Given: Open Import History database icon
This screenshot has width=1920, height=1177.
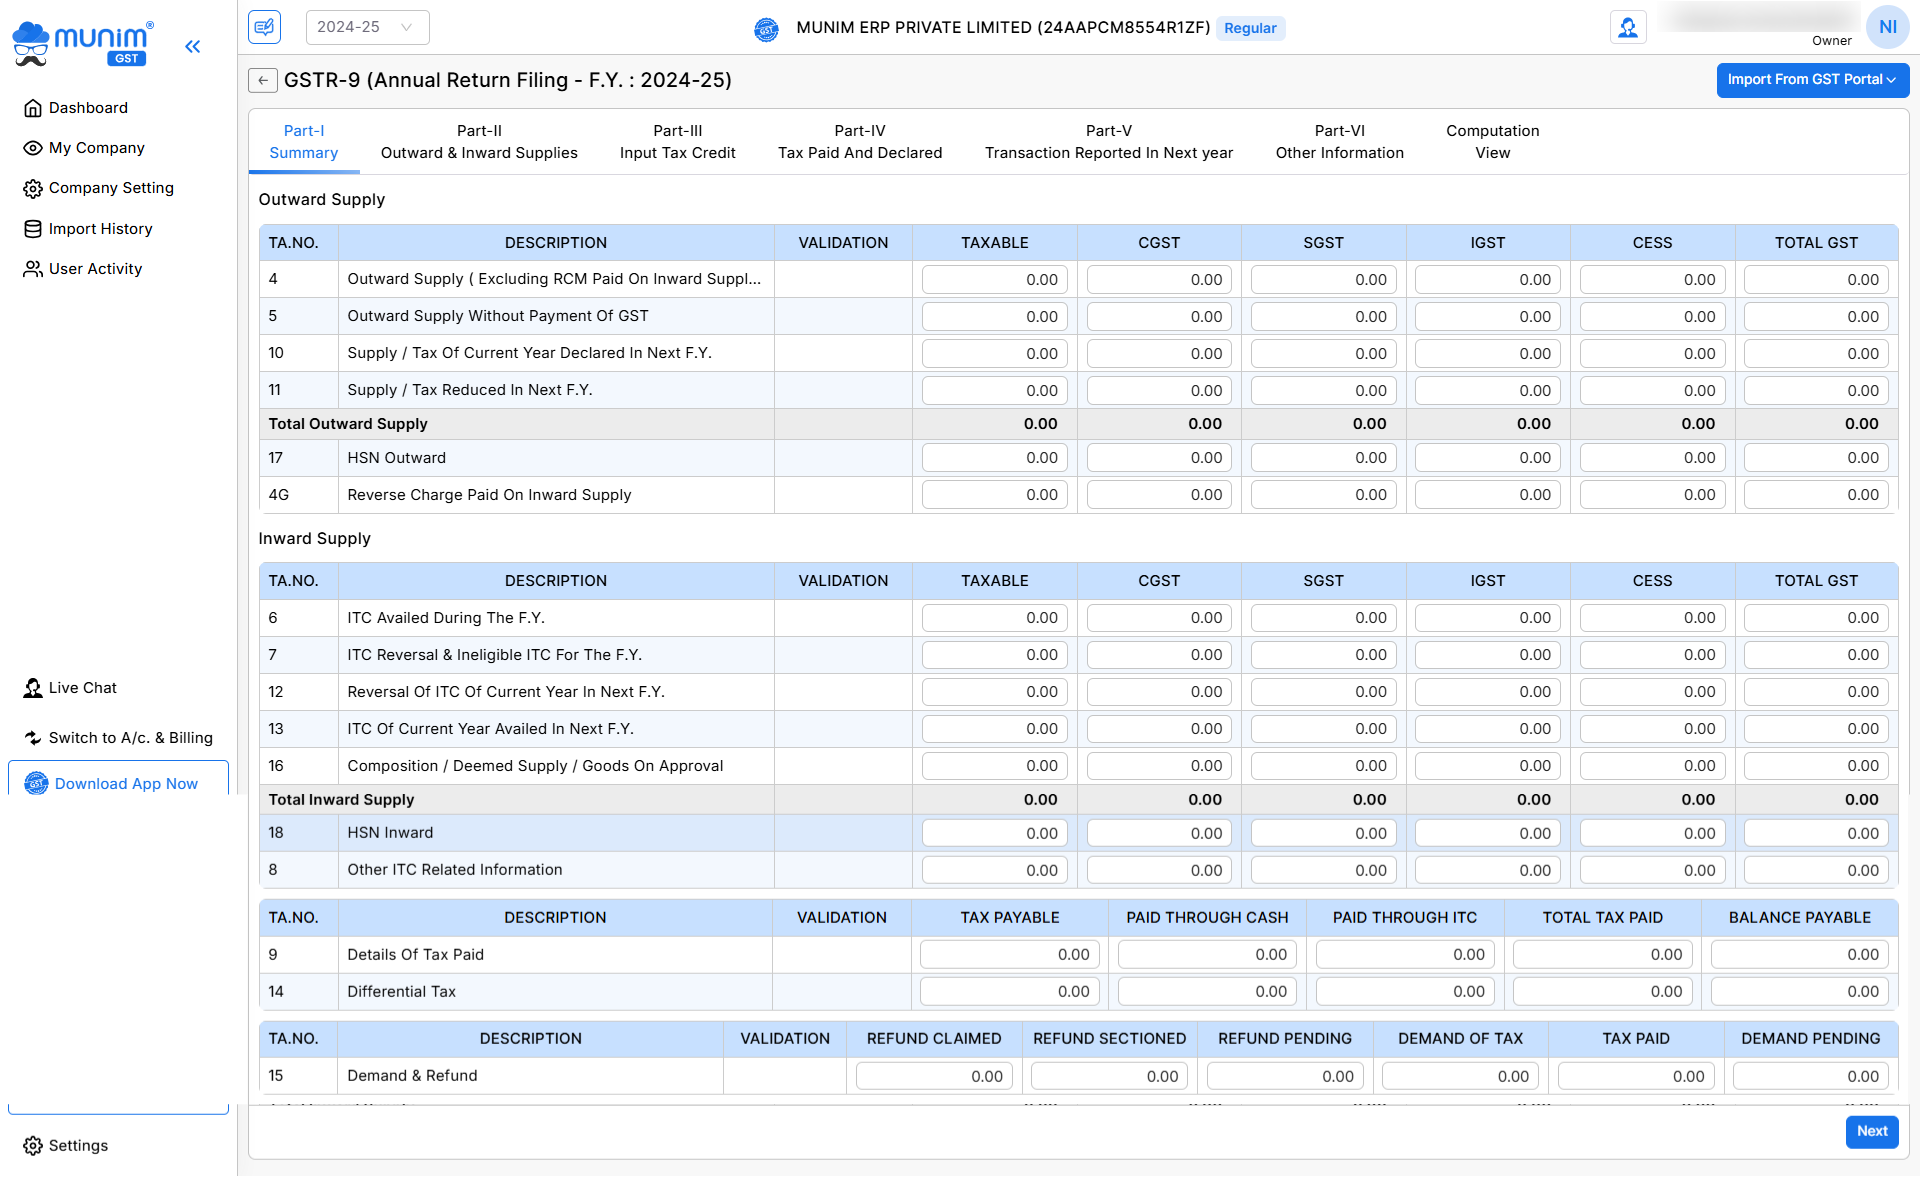Looking at the screenshot, I should coord(33,229).
